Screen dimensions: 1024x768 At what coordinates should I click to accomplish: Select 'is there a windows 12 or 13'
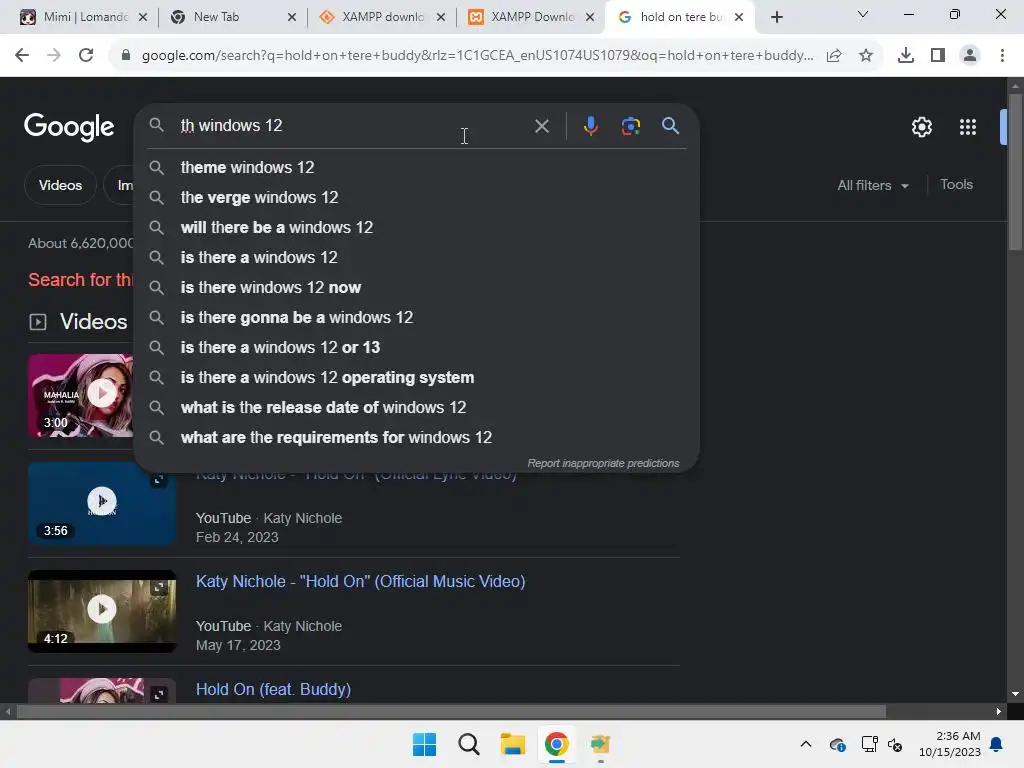point(416,347)
